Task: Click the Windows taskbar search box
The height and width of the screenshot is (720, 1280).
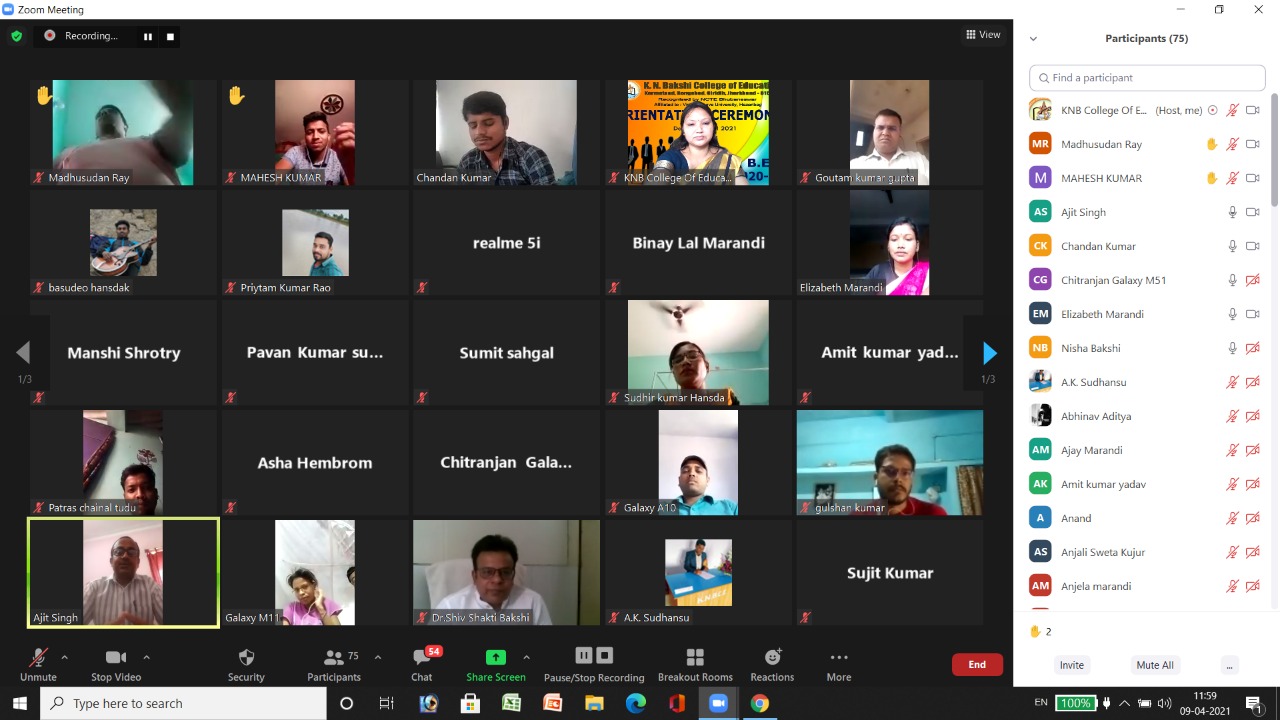Action: coord(183,703)
